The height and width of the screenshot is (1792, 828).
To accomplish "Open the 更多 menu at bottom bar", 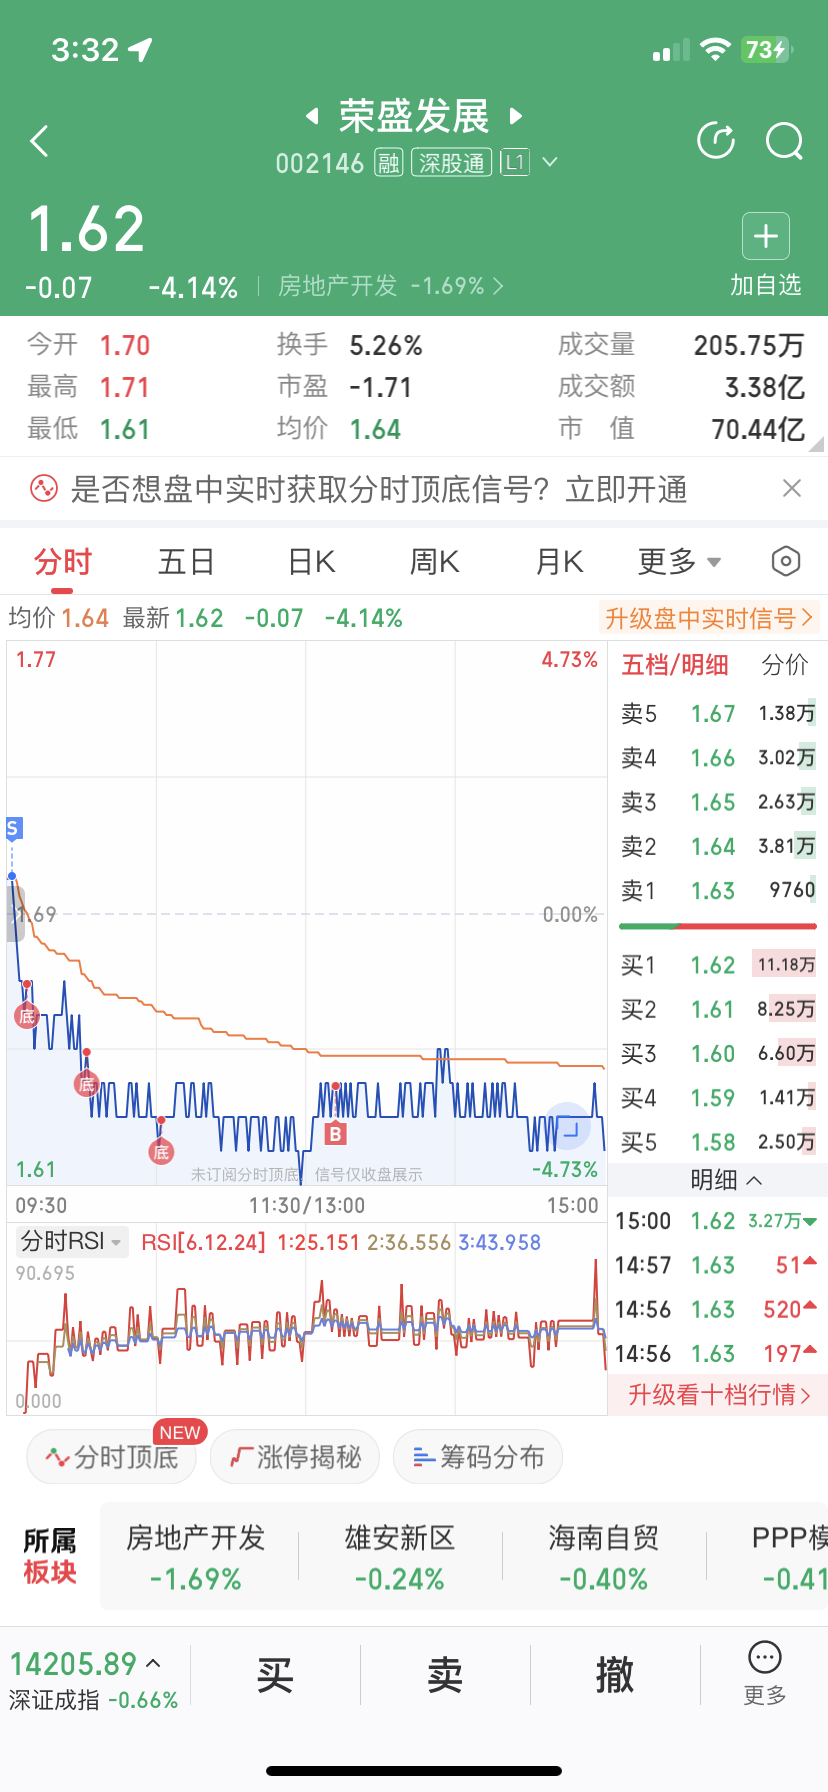I will click(765, 1673).
